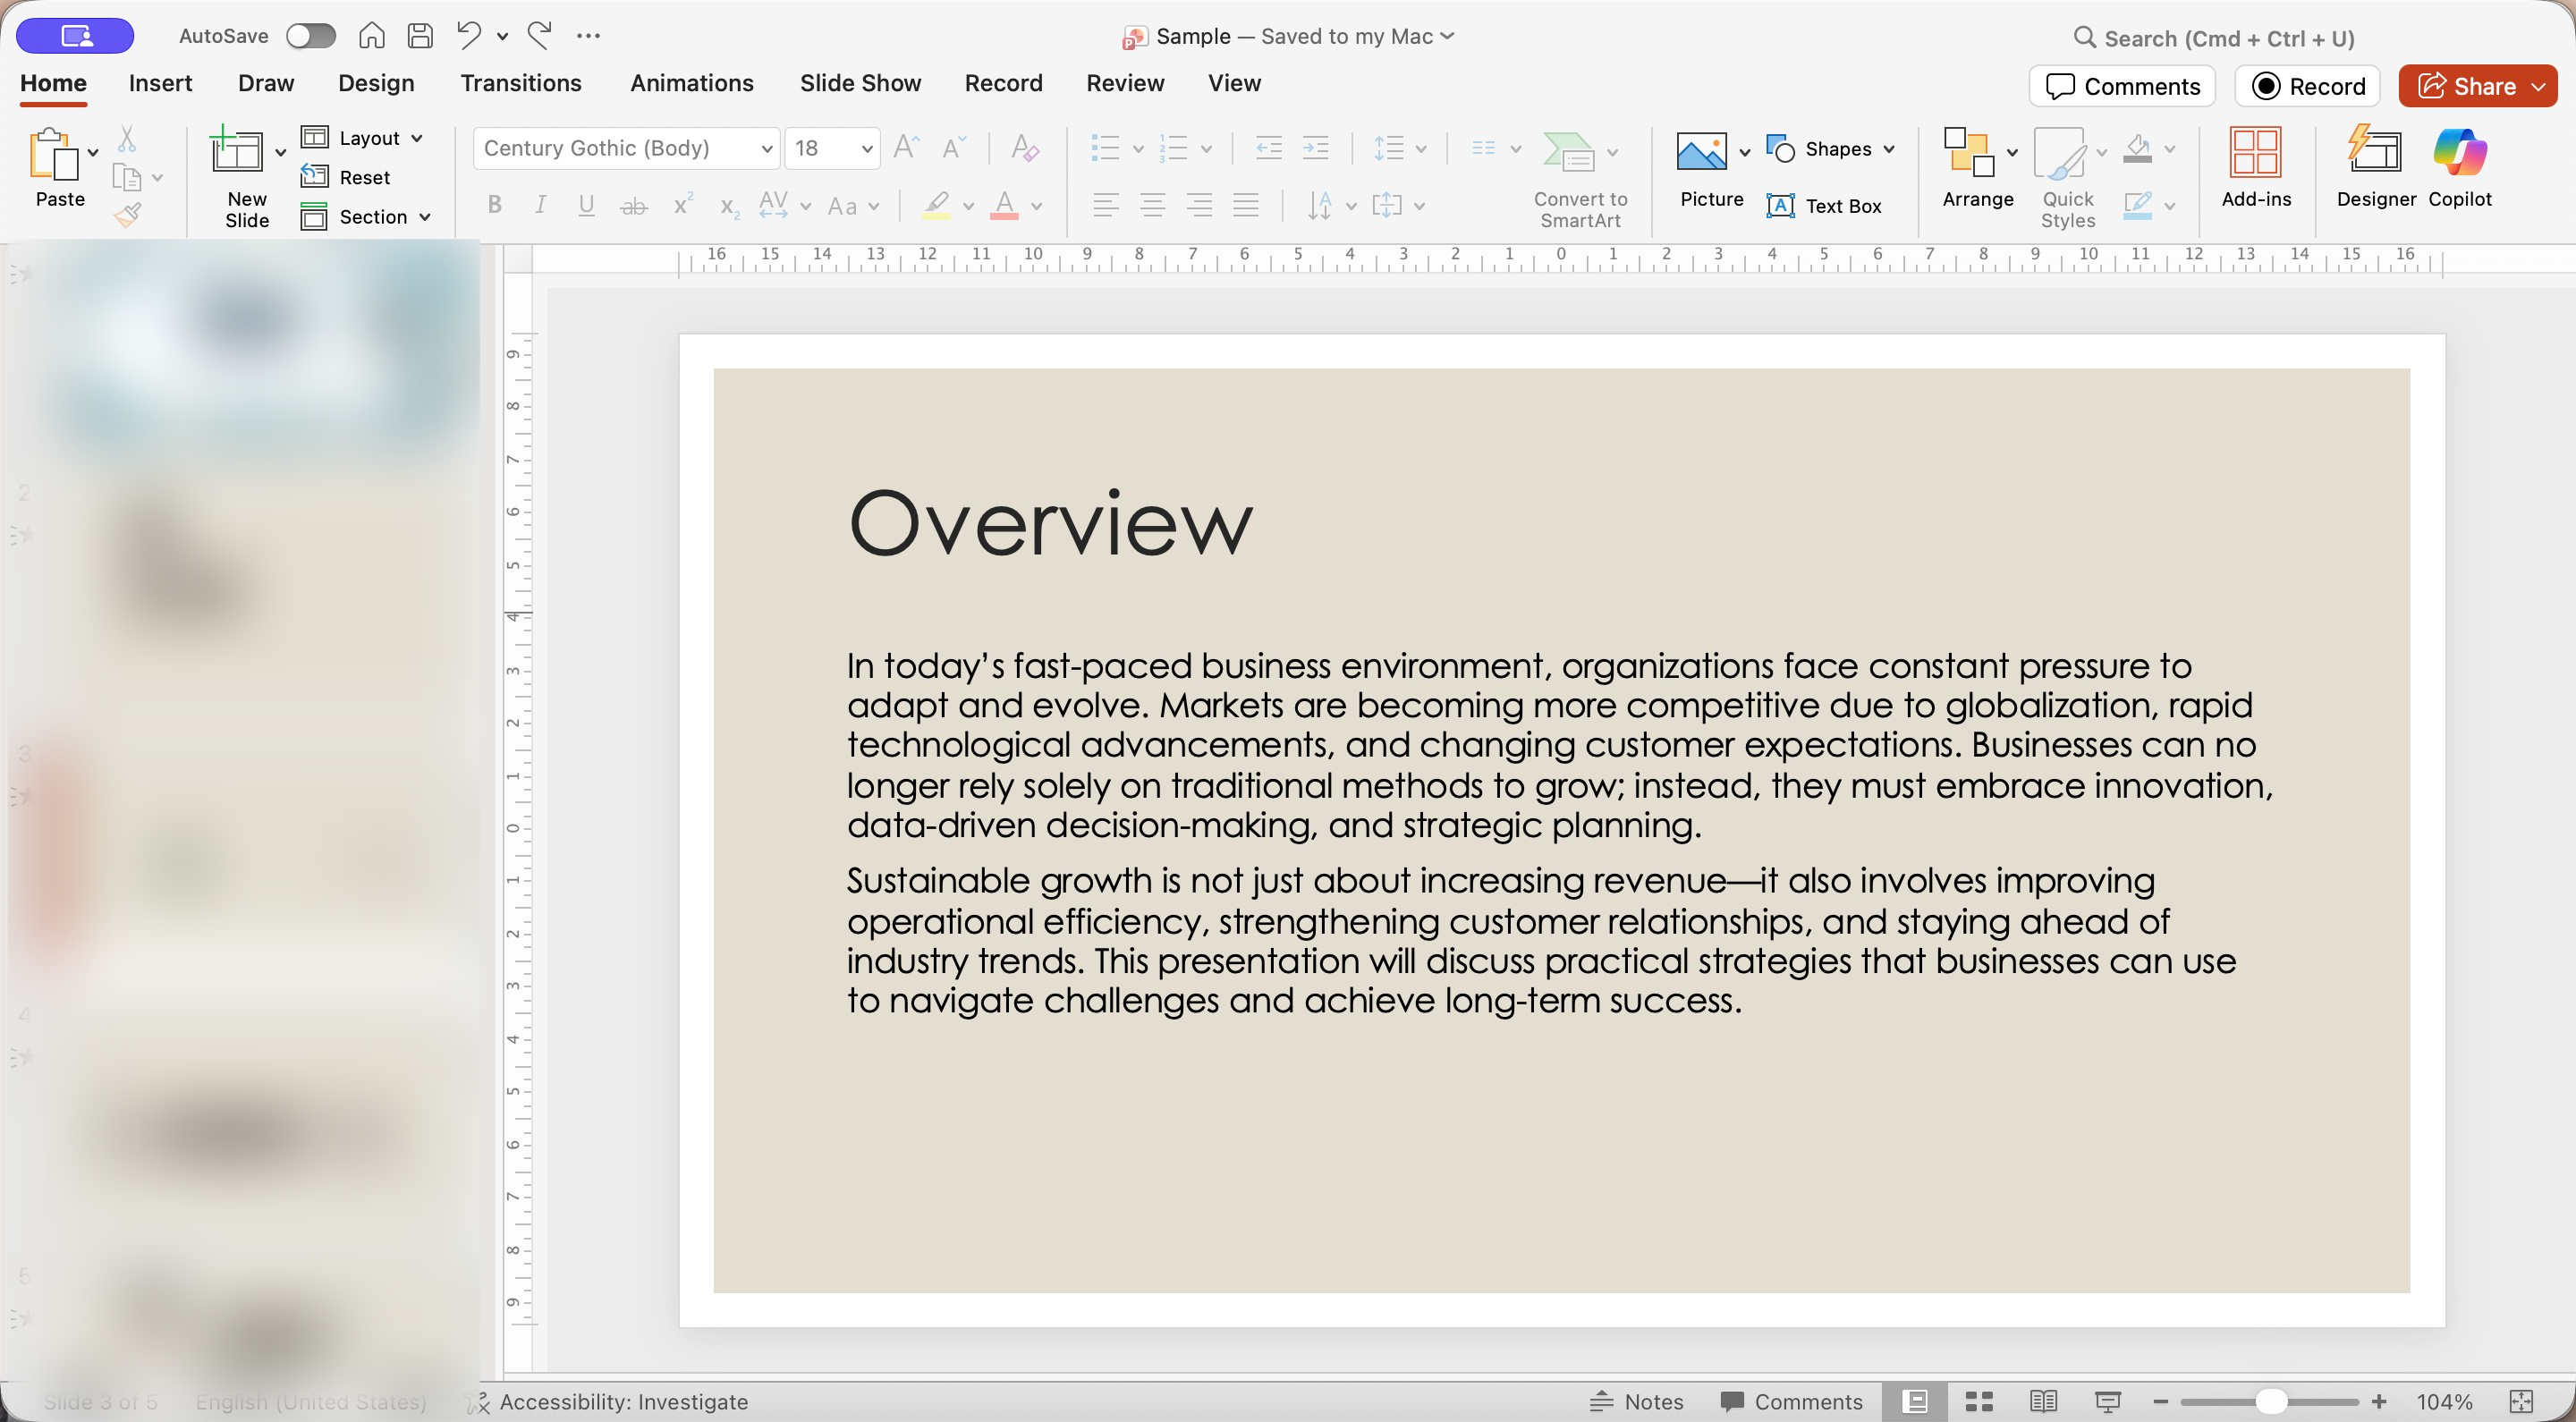This screenshot has width=2576, height=1422.
Task: Click the Format Painter brush icon
Action: point(127,215)
